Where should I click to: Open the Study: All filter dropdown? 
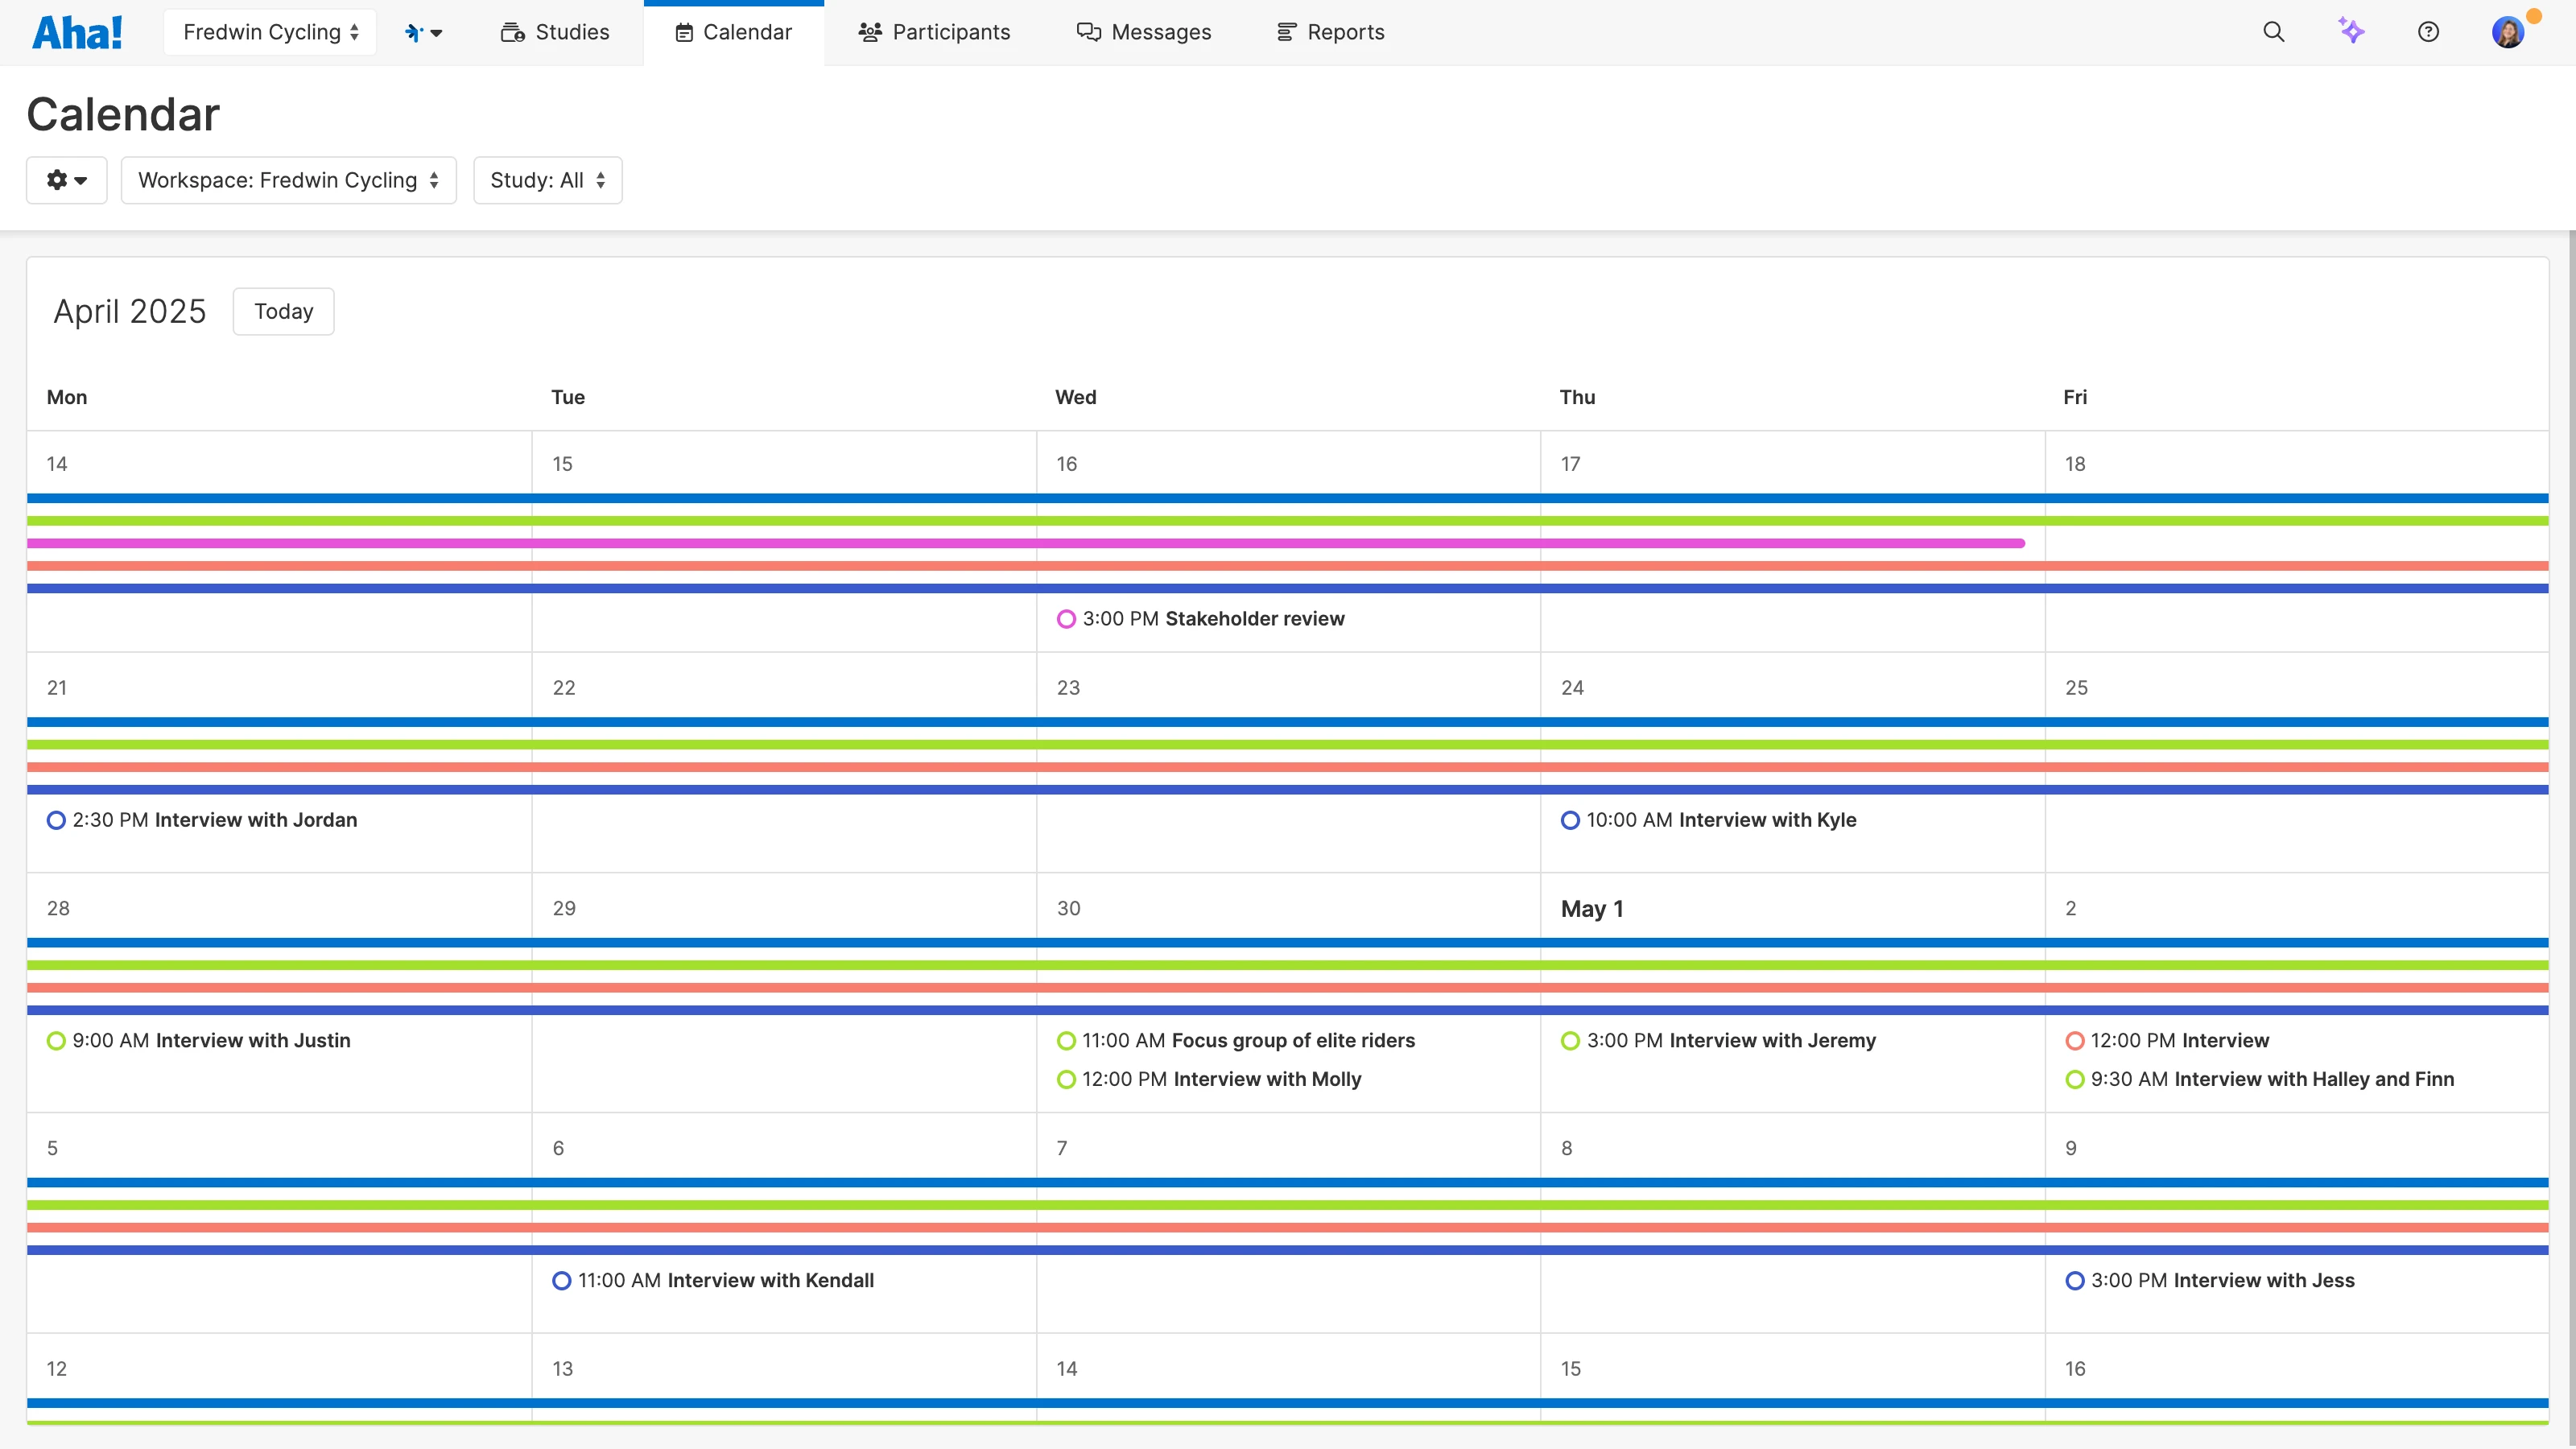[x=547, y=180]
